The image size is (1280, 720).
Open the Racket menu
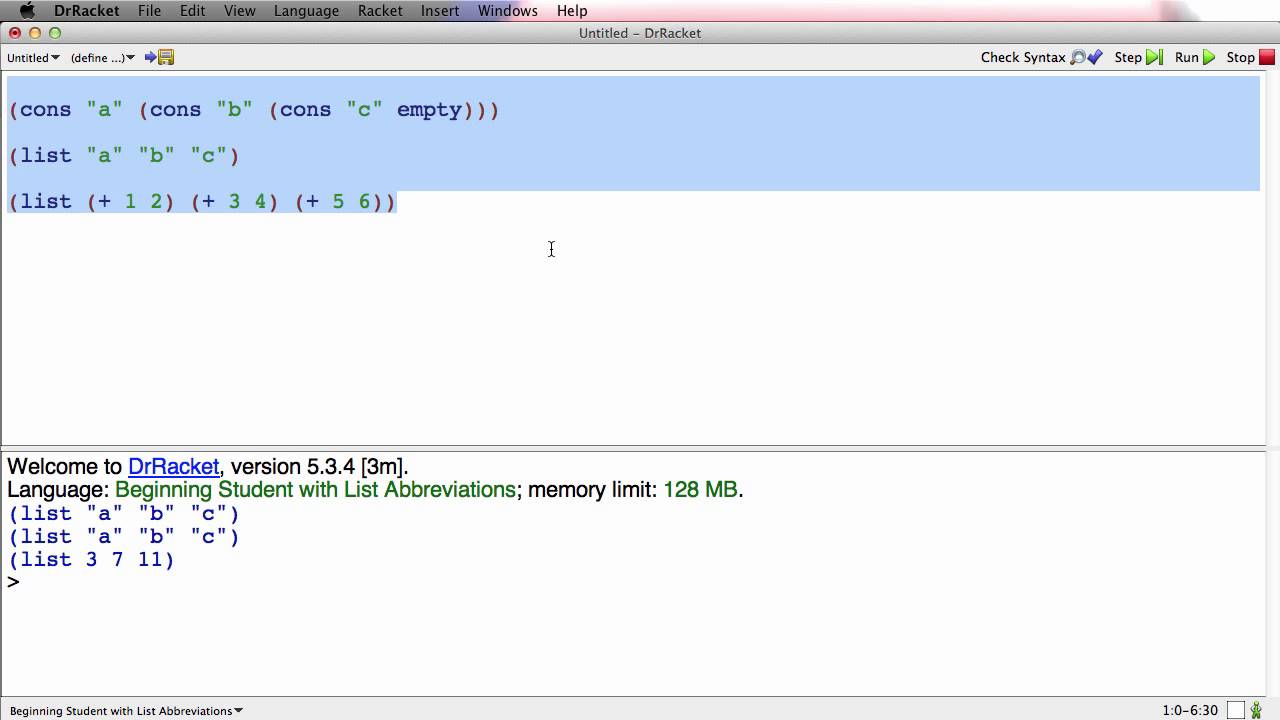point(380,11)
